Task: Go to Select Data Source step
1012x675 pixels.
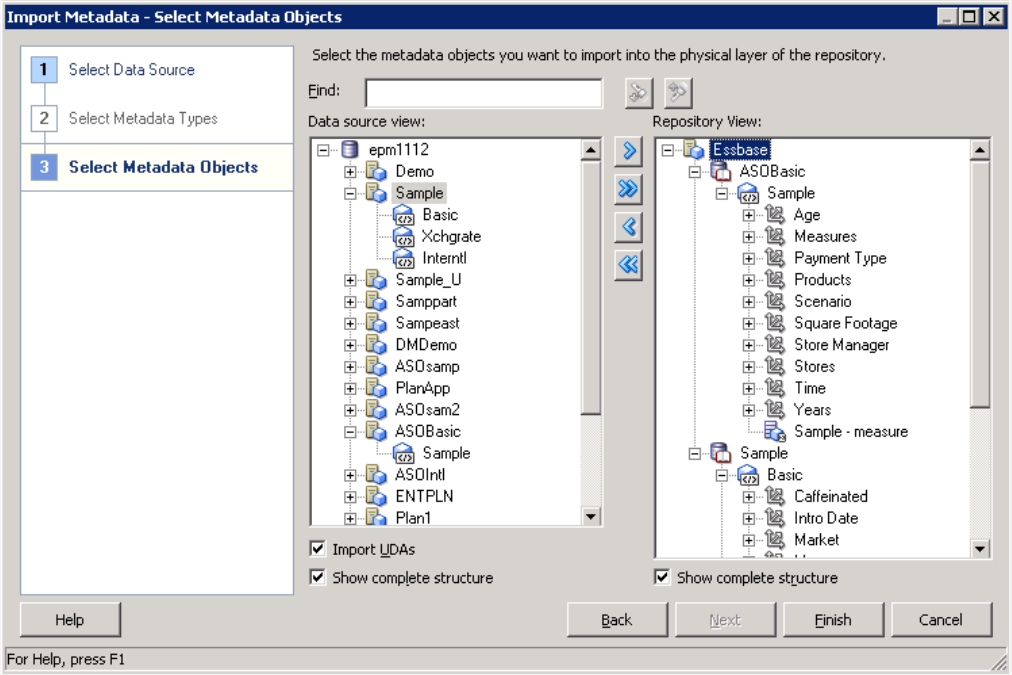Action: (x=131, y=70)
